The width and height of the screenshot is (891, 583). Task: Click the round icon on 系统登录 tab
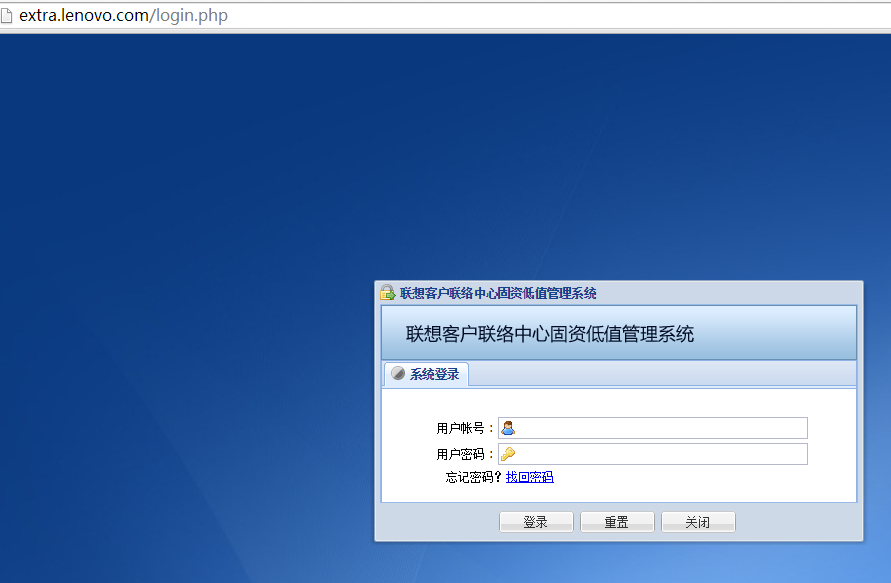point(398,373)
